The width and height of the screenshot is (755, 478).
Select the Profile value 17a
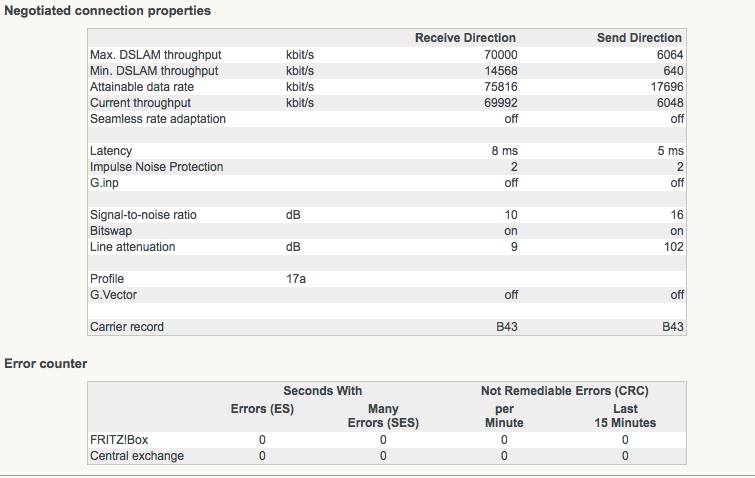coord(296,279)
